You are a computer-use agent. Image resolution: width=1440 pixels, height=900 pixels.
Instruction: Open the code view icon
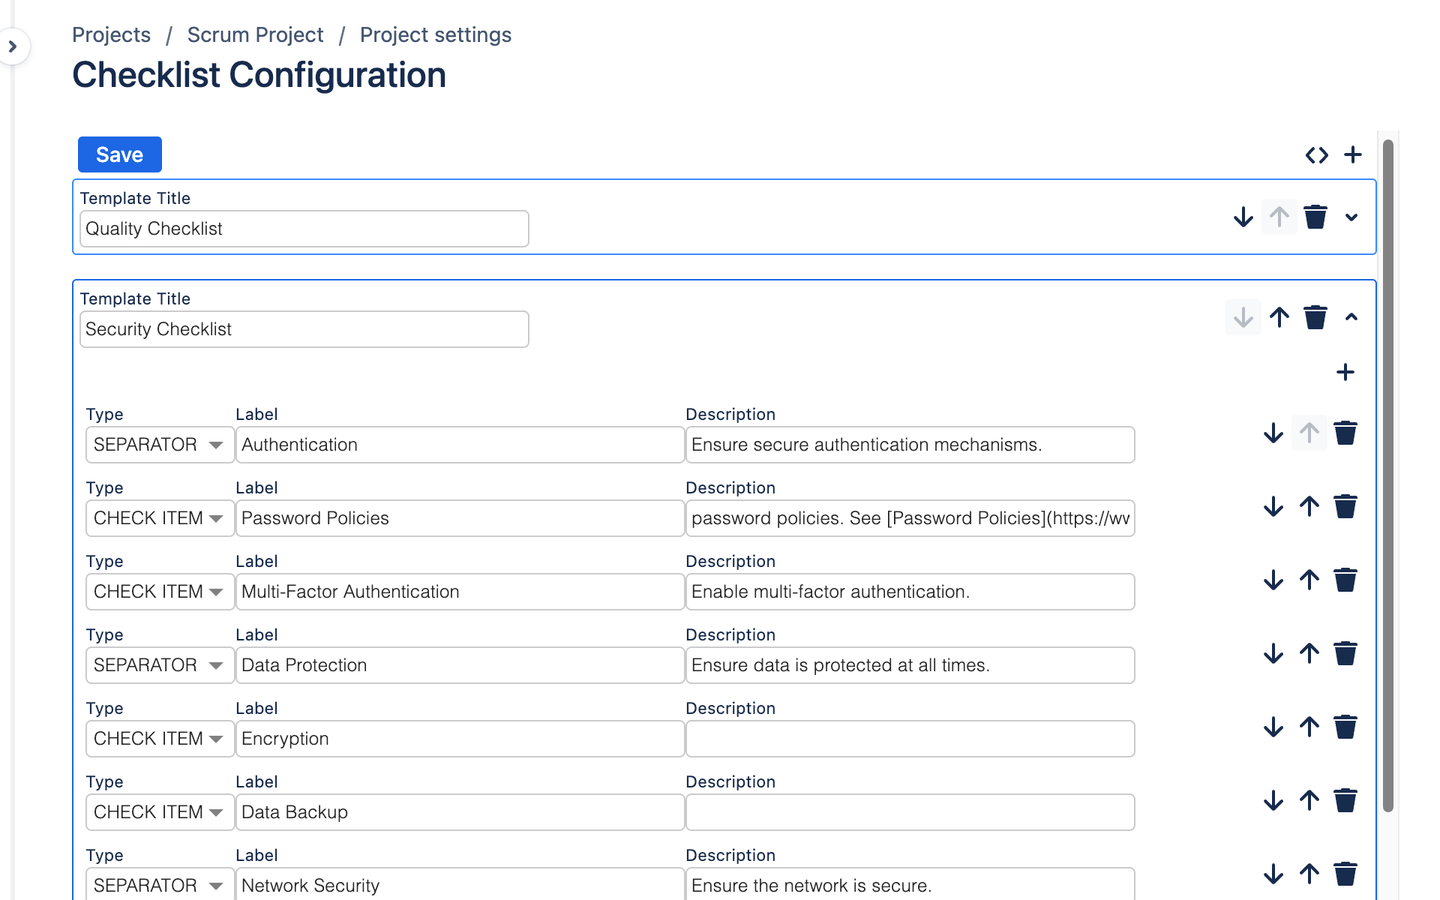(1316, 155)
